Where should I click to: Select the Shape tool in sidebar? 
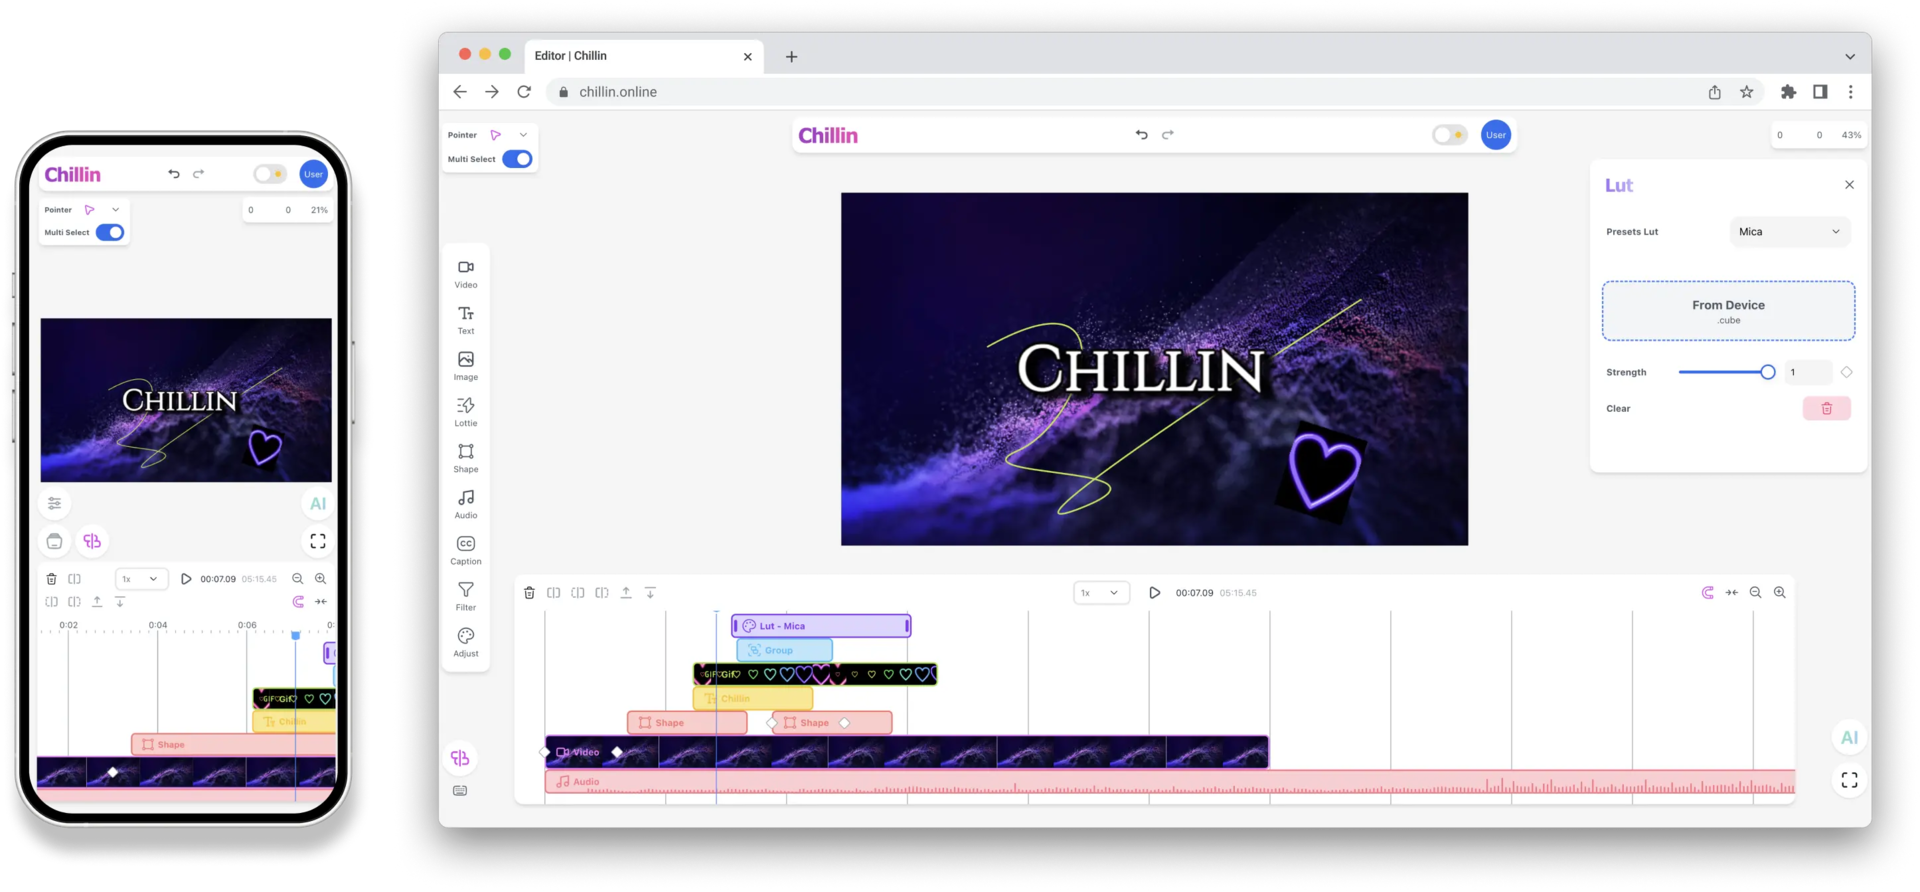[466, 456]
